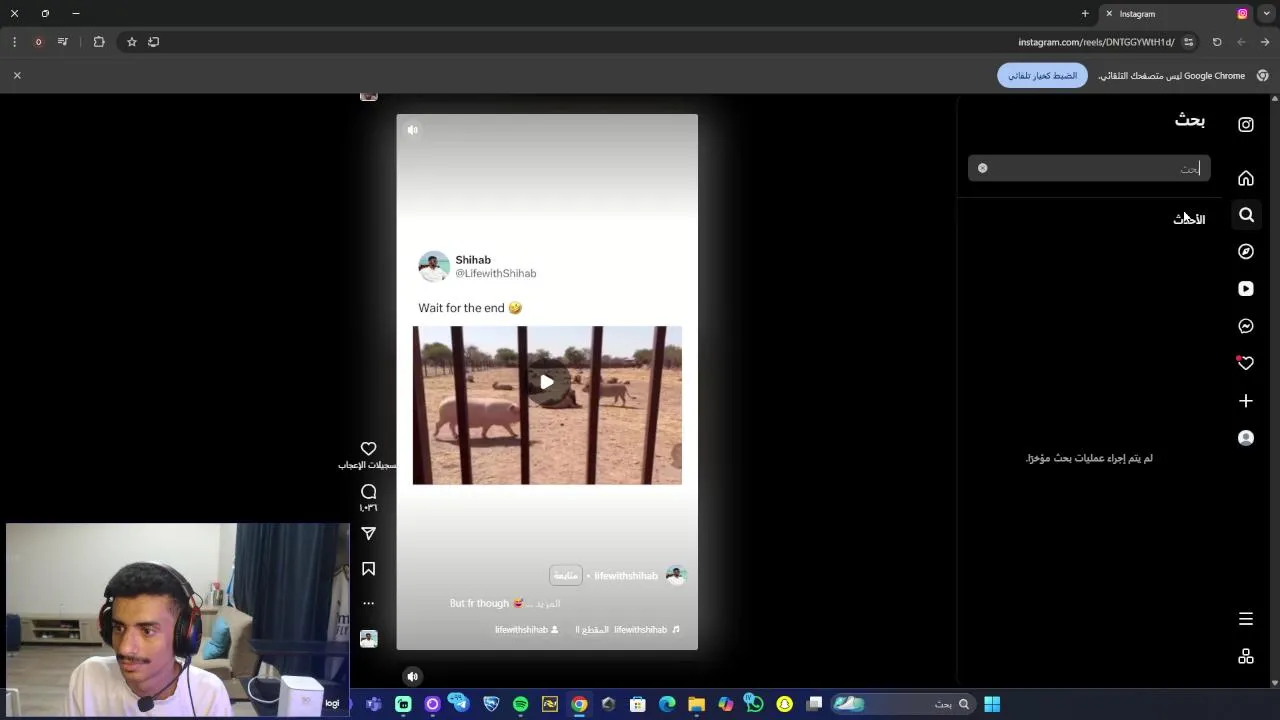Open the Meta apps icon at sidebar bottom
Screen dimensions: 1280x720
(1246, 657)
